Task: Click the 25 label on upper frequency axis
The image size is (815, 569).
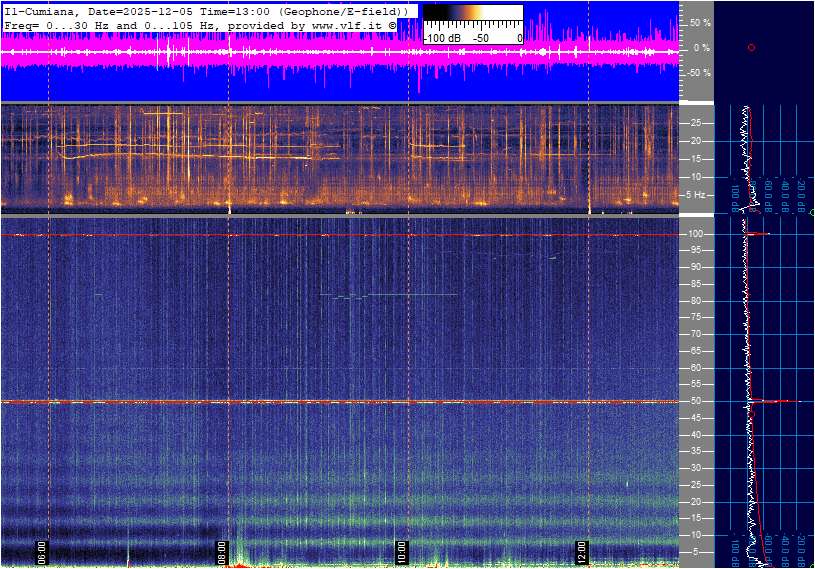Action: click(x=697, y=123)
